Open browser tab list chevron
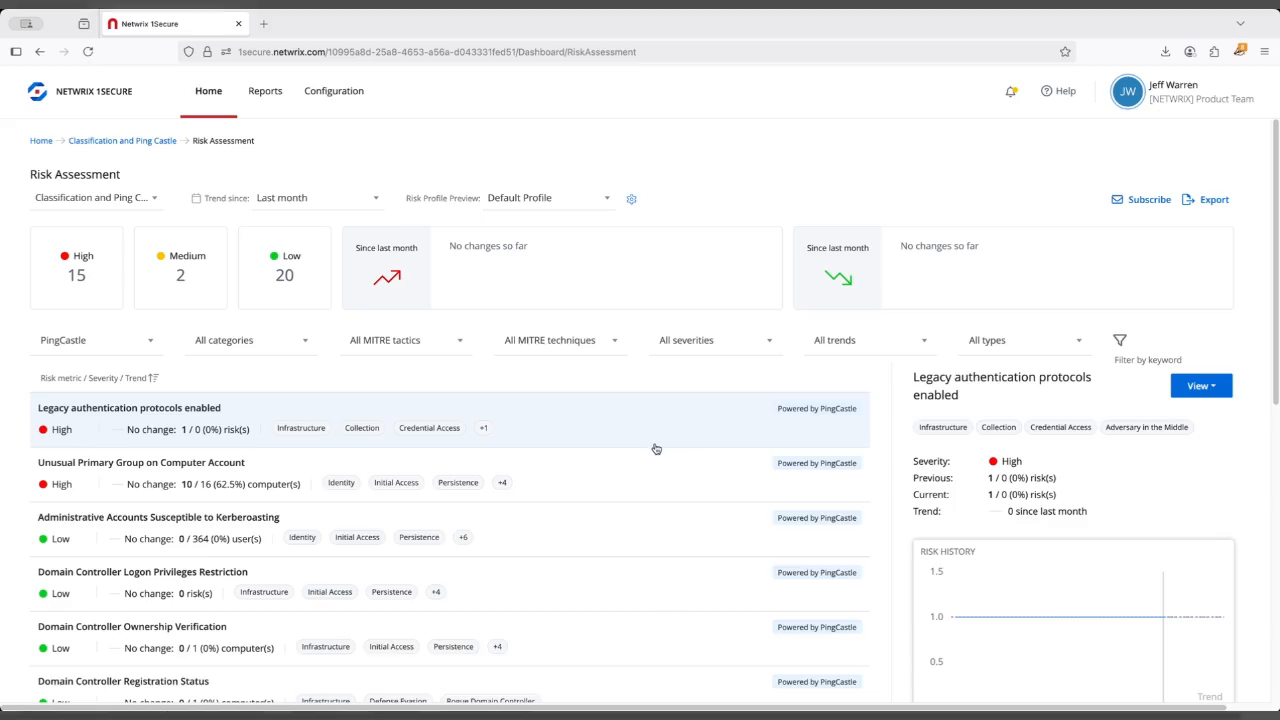Screen dimensions: 1280x720 (1240, 23)
